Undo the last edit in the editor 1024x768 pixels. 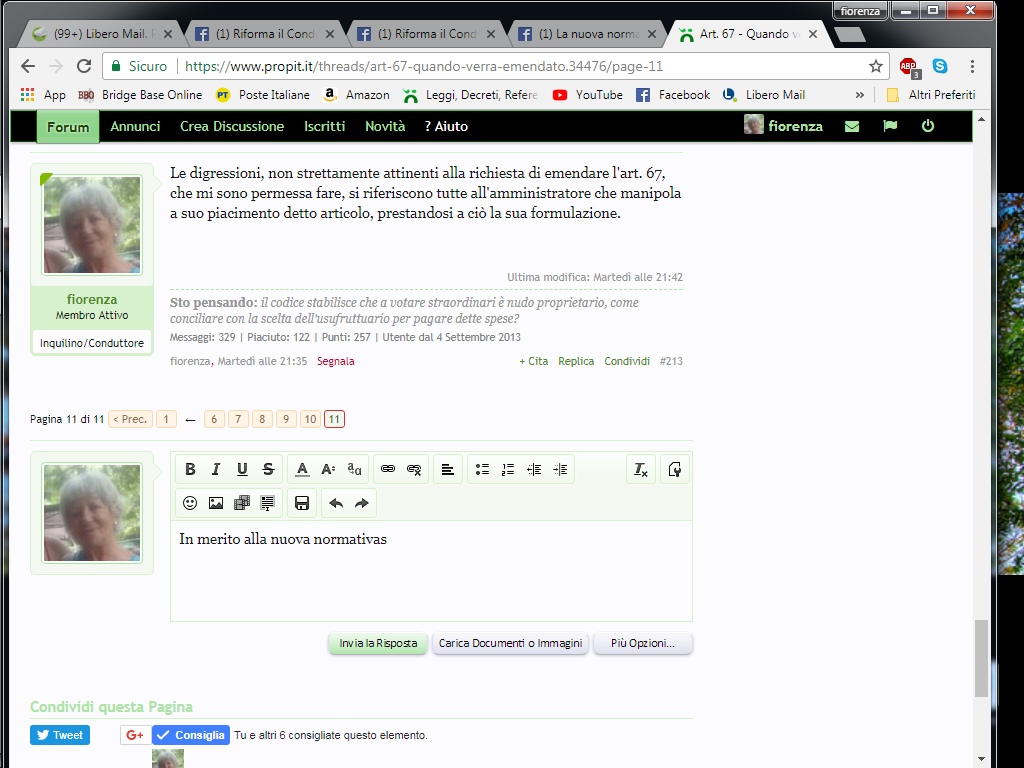tap(336, 503)
